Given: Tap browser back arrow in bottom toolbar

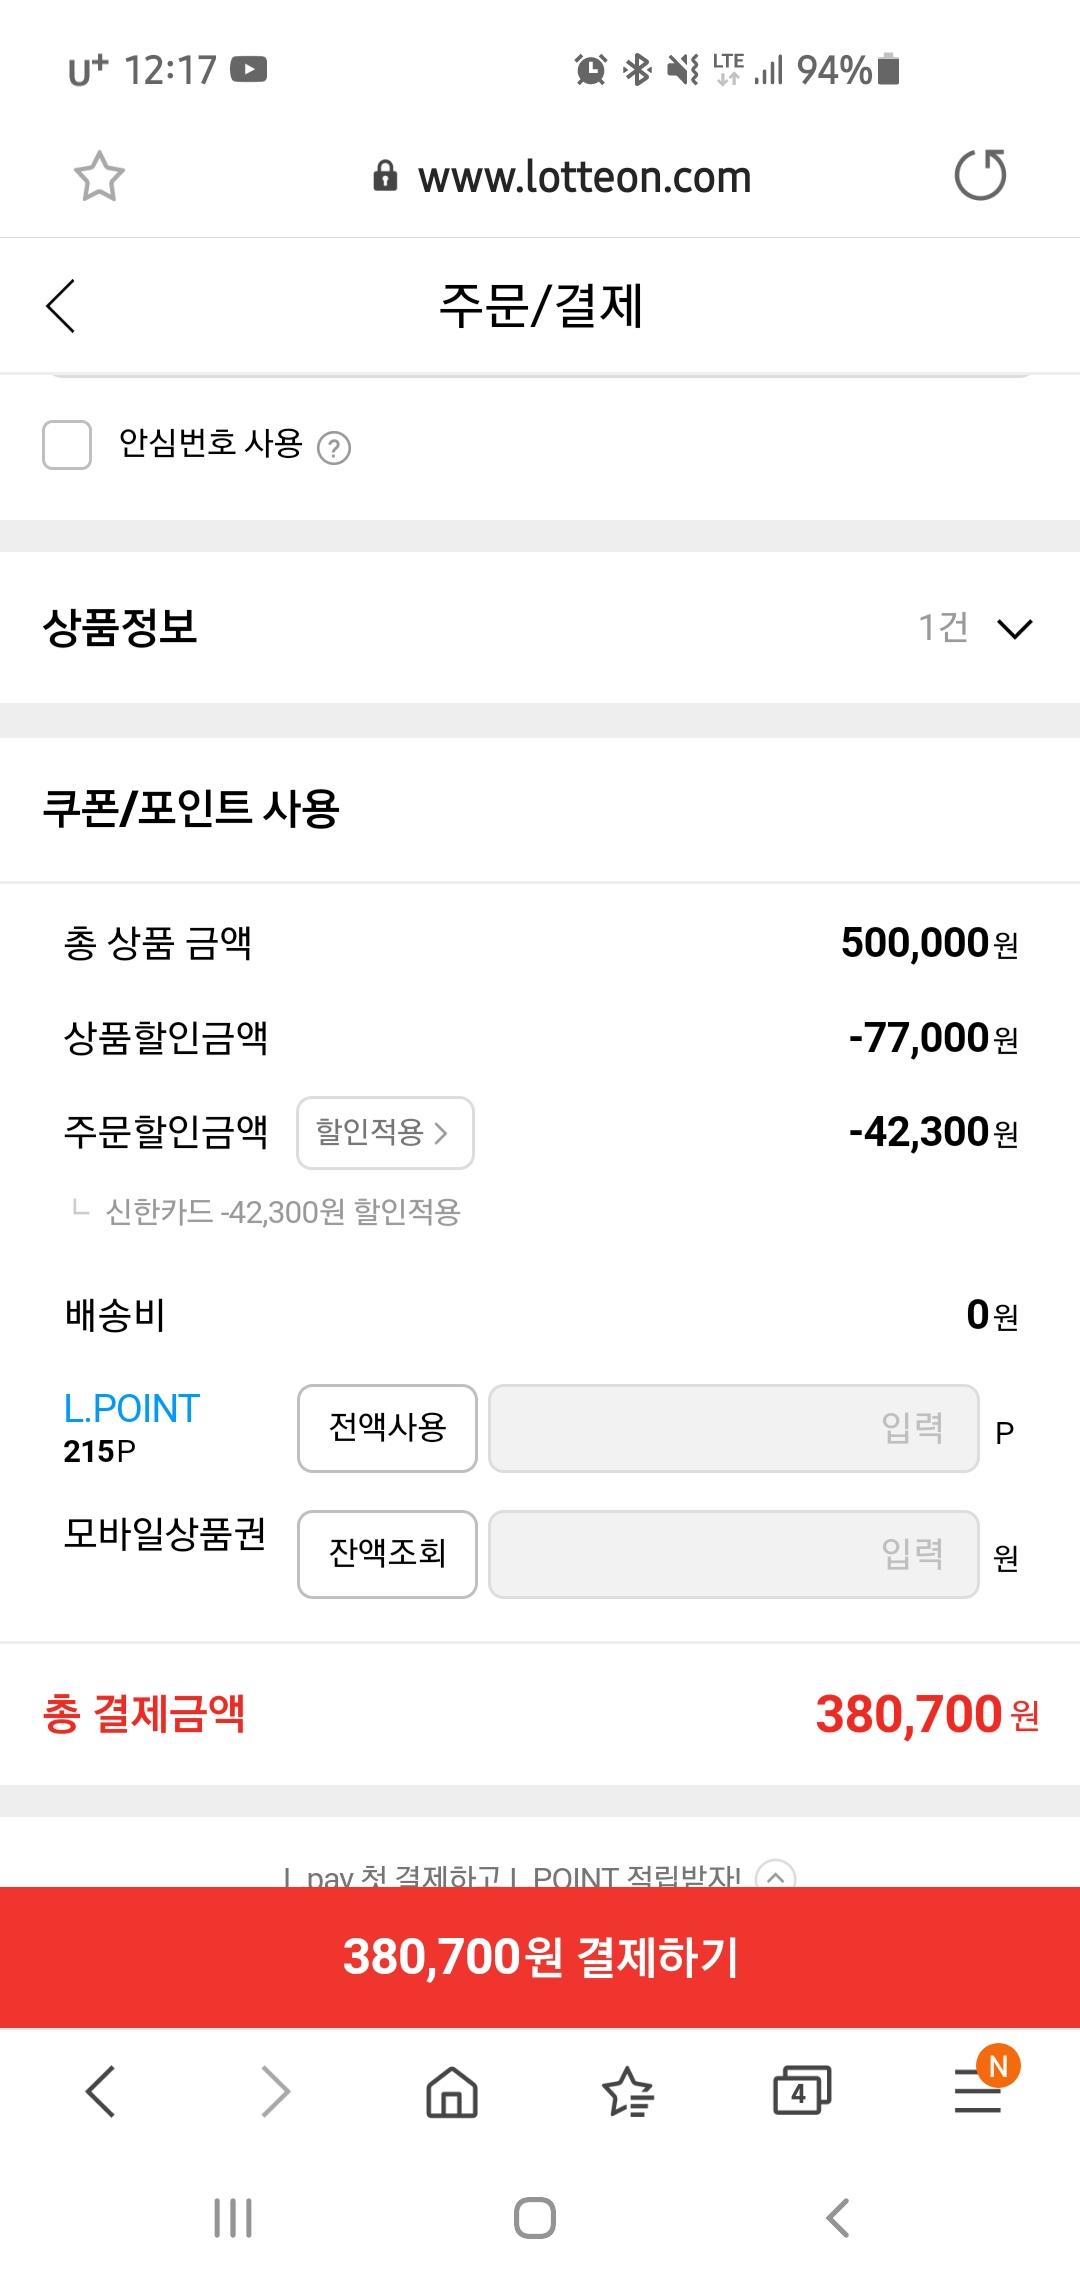Looking at the screenshot, I should click(x=101, y=2091).
